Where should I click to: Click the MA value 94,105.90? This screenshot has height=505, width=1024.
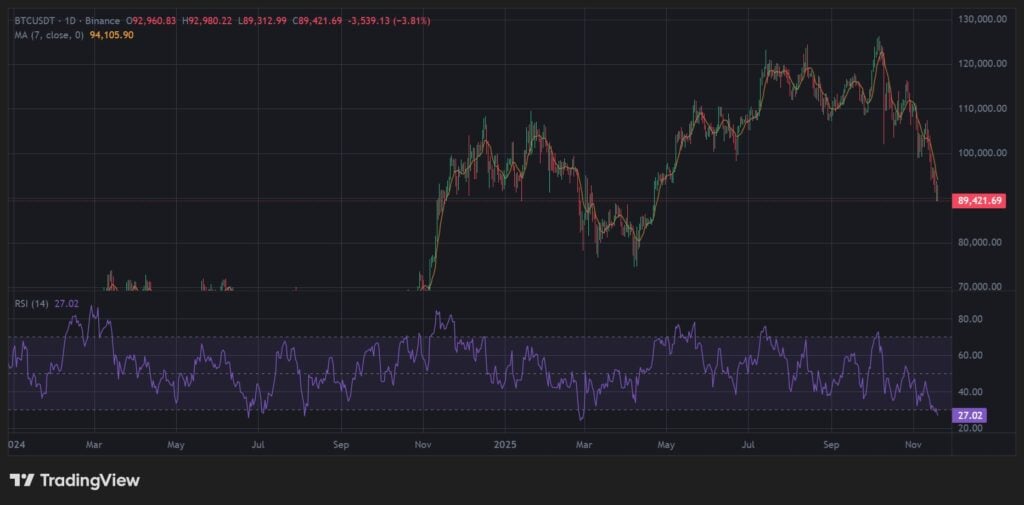click(x=112, y=35)
